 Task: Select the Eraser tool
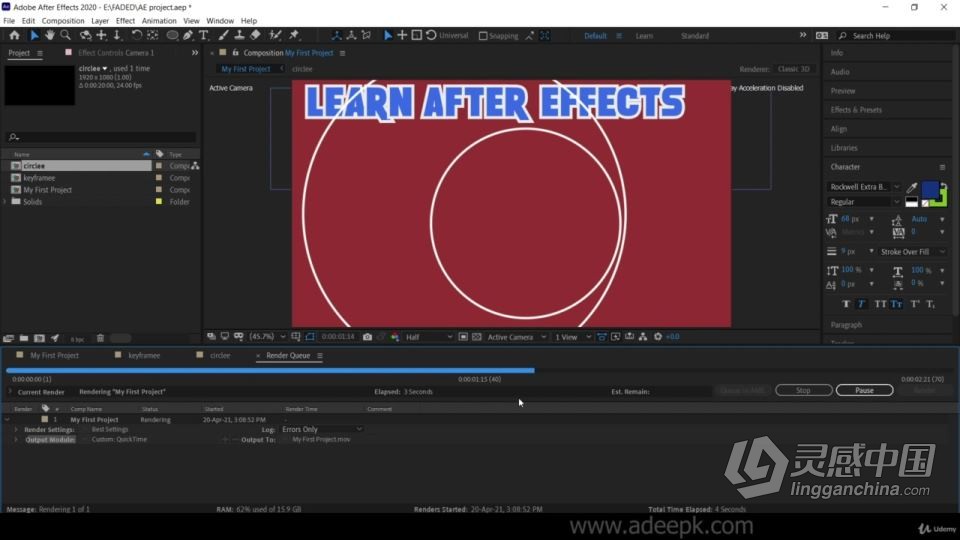[255, 36]
